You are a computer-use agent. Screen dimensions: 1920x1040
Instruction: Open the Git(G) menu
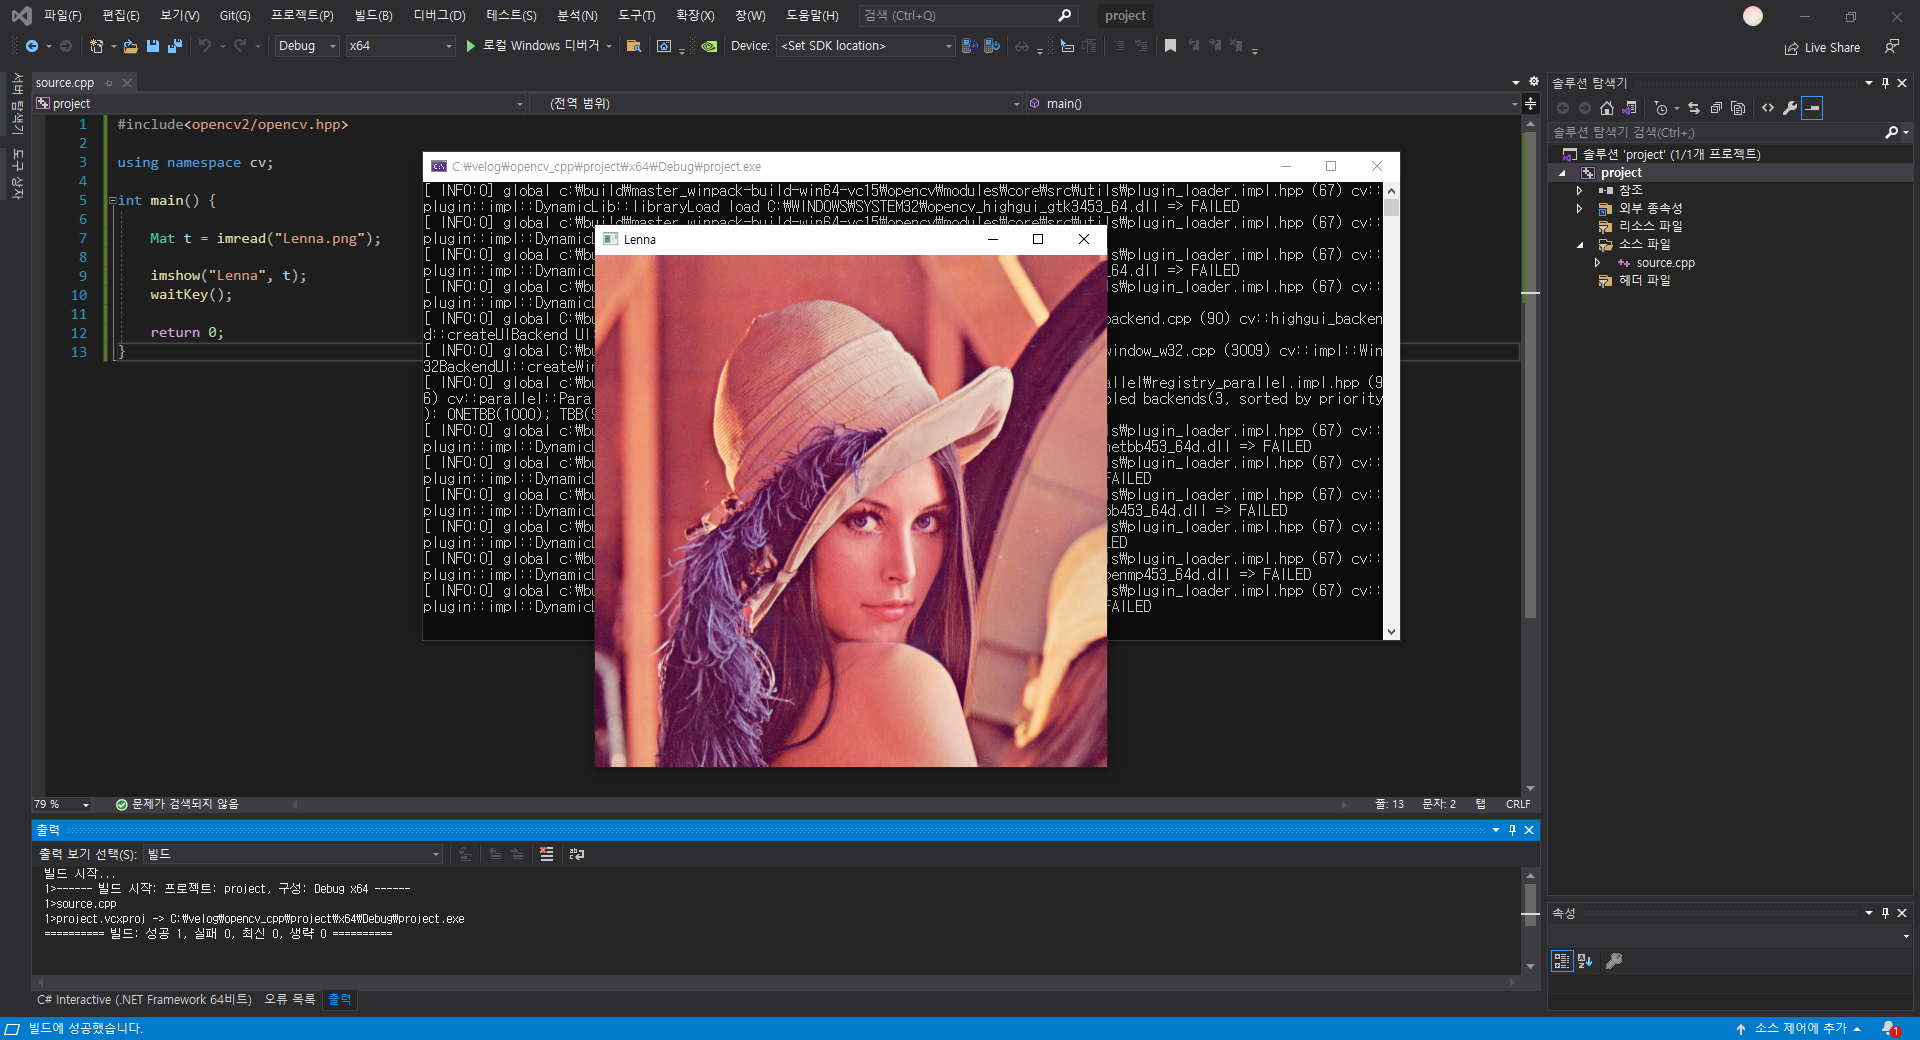pos(235,16)
